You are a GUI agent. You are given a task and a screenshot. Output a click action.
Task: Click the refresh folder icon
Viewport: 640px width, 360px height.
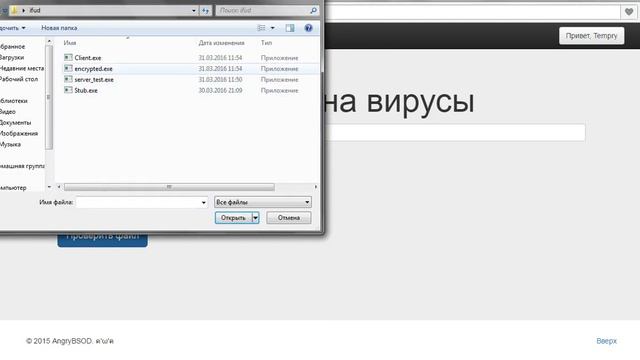pyautogui.click(x=206, y=11)
